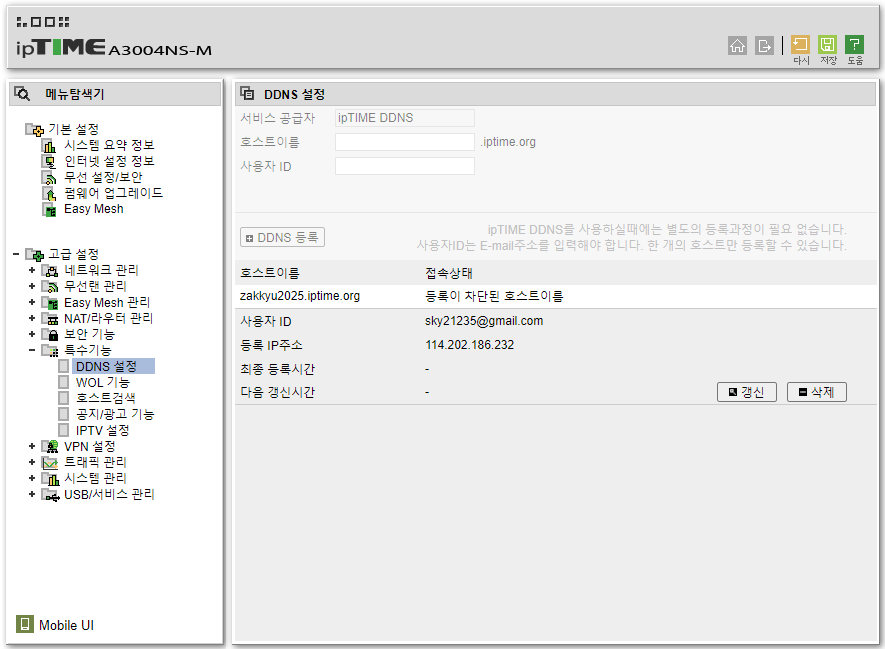
Task: Click the 114.202.186.232 IP address value
Action: pos(470,345)
